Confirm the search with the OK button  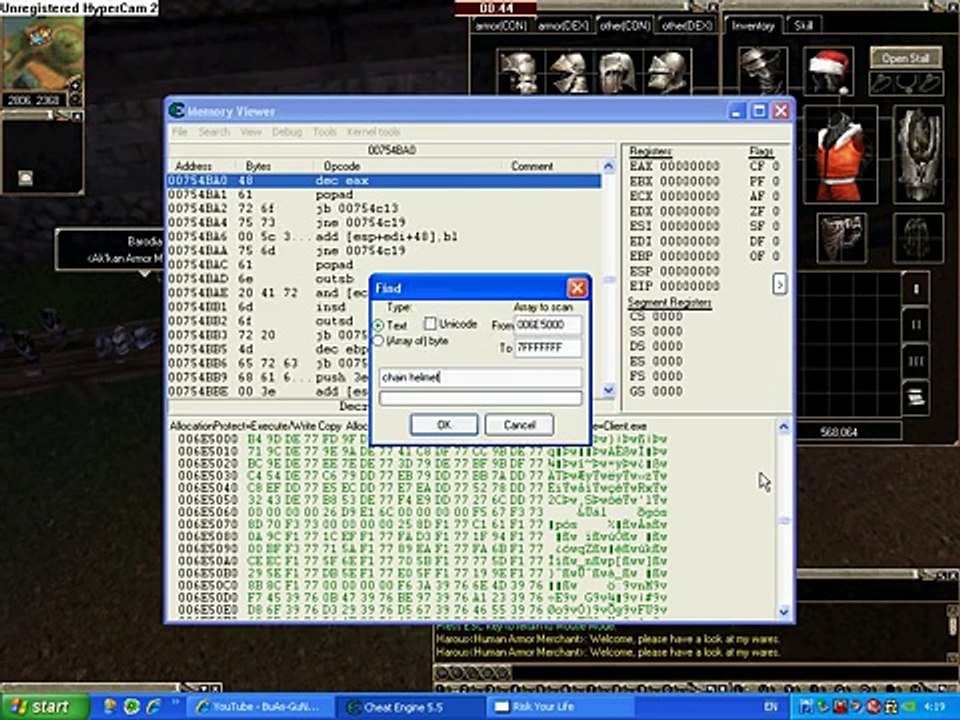pos(444,424)
